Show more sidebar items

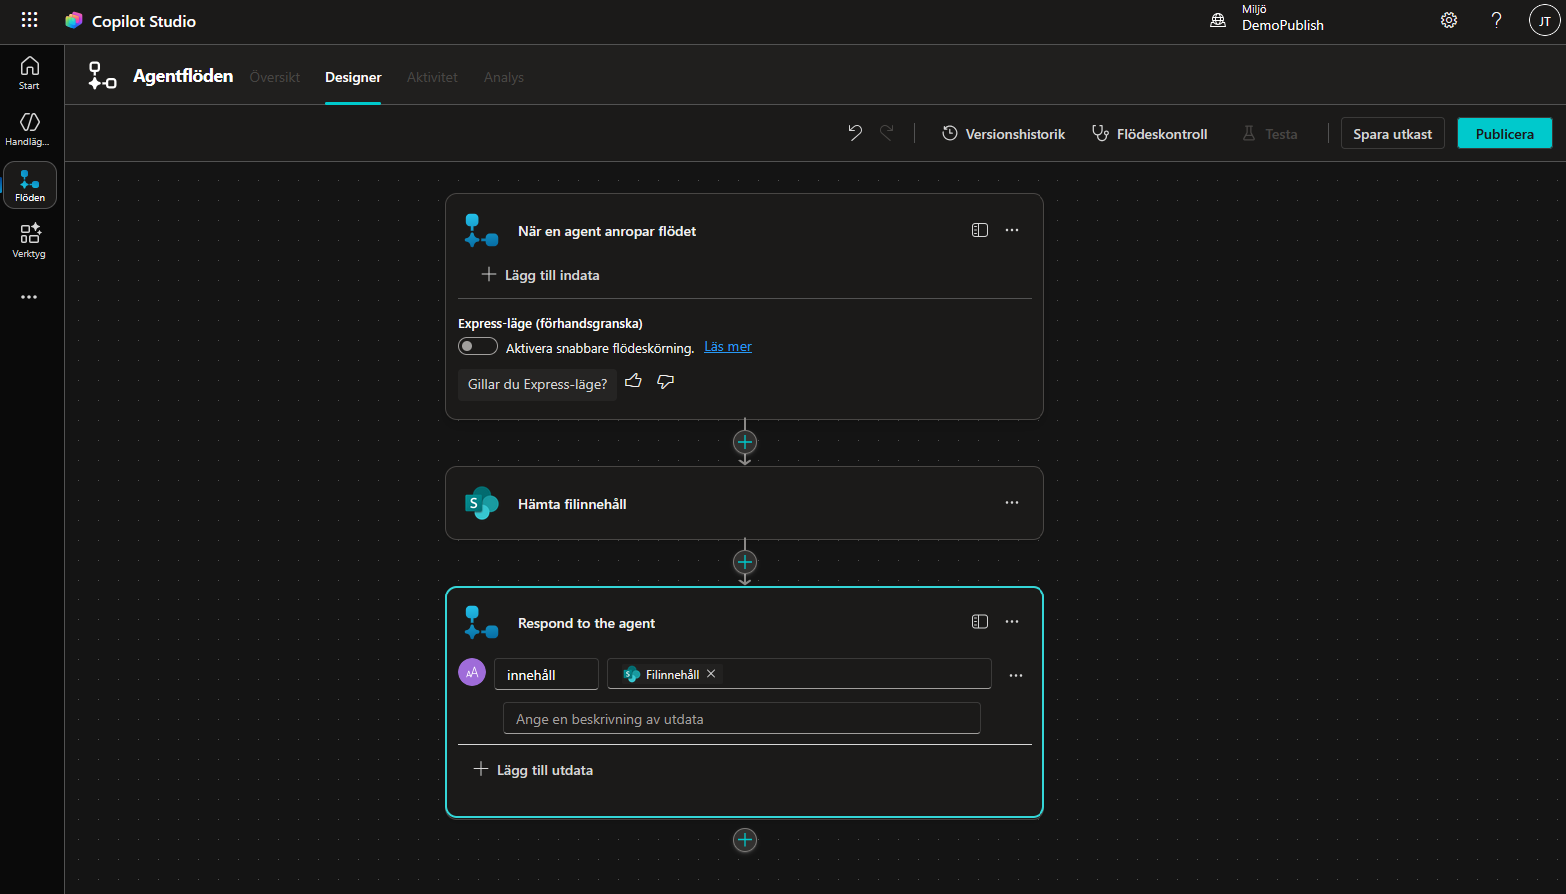click(x=29, y=297)
